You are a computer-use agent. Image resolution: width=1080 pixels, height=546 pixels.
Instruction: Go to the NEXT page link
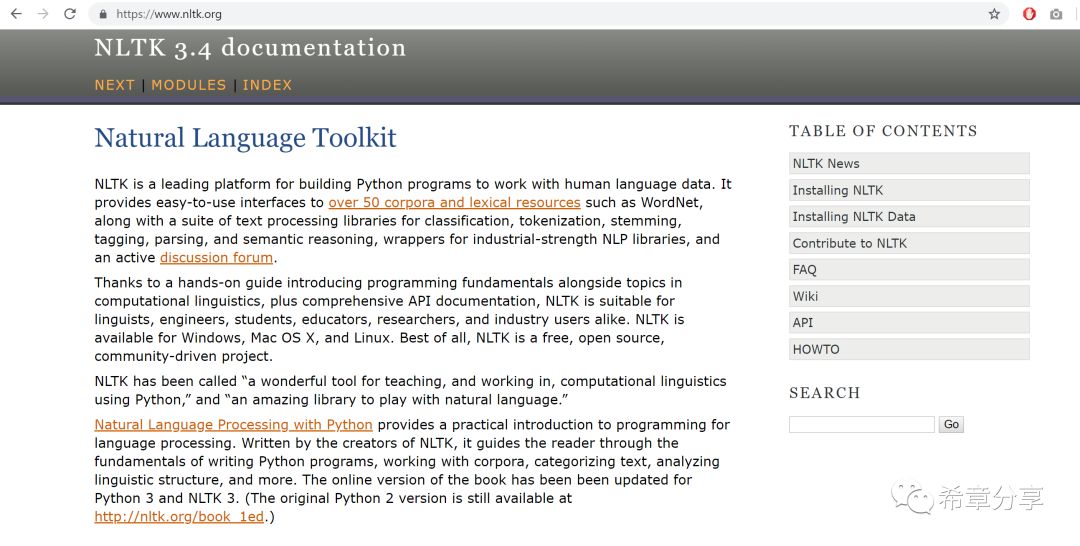(x=114, y=85)
